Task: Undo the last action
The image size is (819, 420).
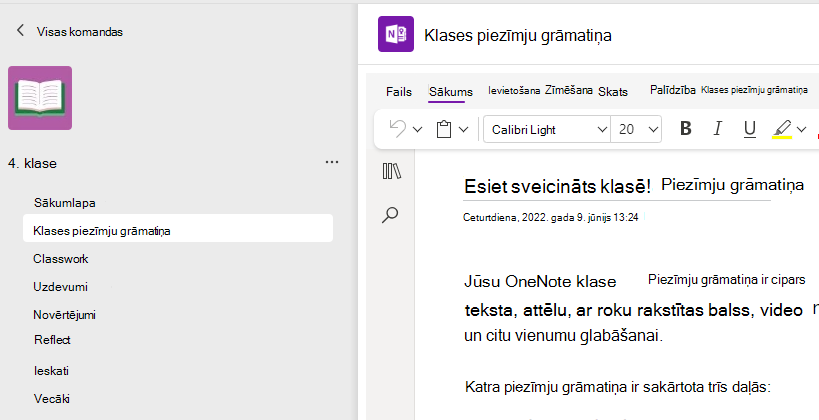Action: pos(398,129)
